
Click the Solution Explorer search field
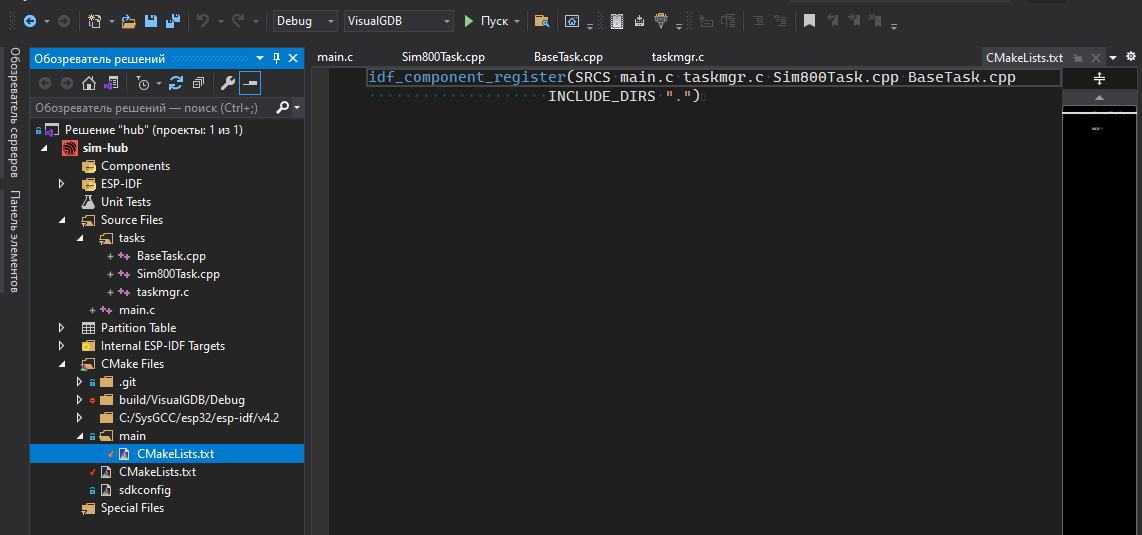tap(150, 107)
